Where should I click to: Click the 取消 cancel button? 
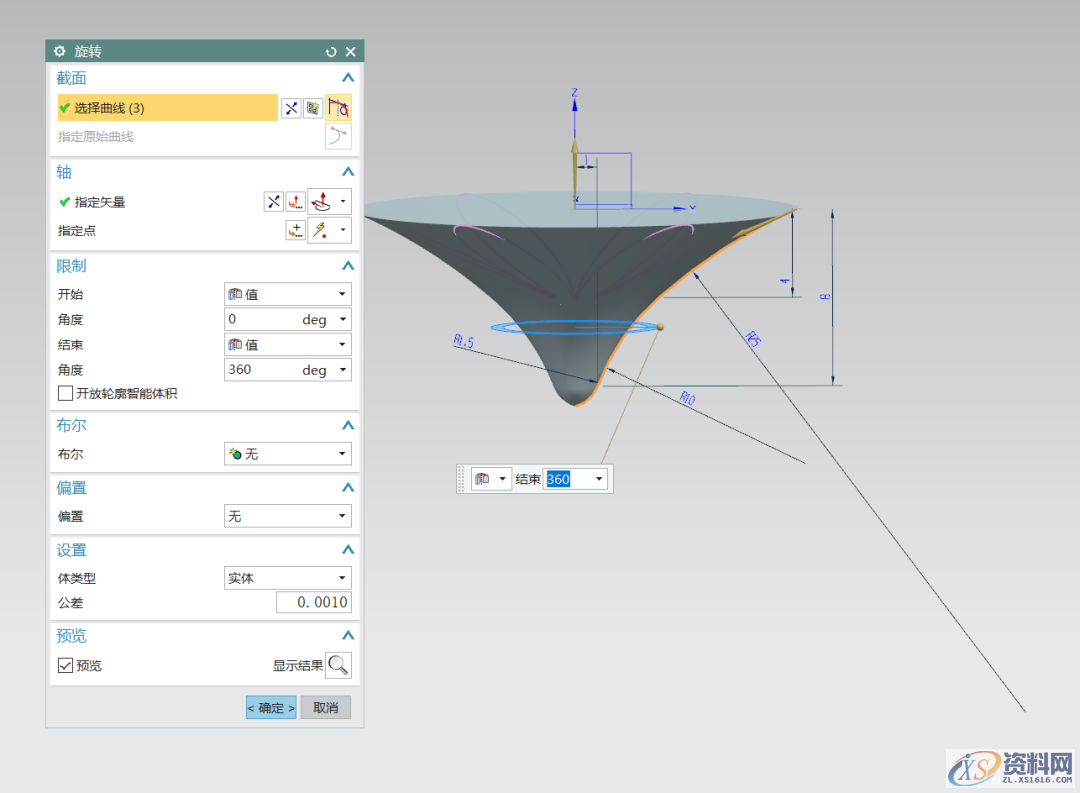tap(326, 708)
